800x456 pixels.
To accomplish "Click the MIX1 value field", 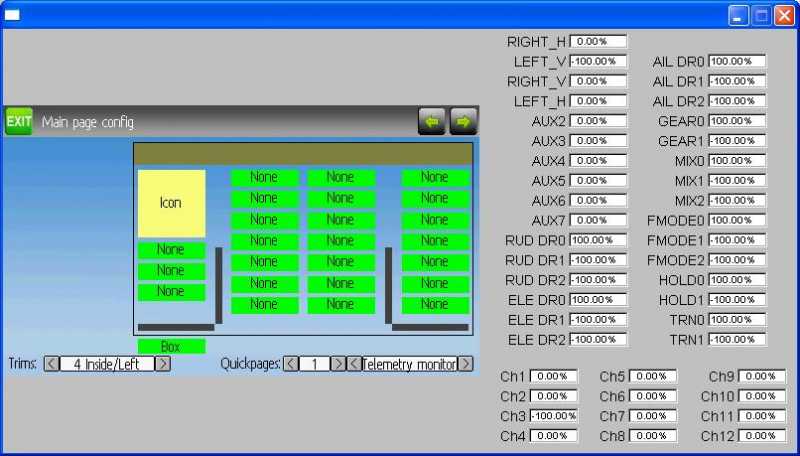I will coord(737,181).
